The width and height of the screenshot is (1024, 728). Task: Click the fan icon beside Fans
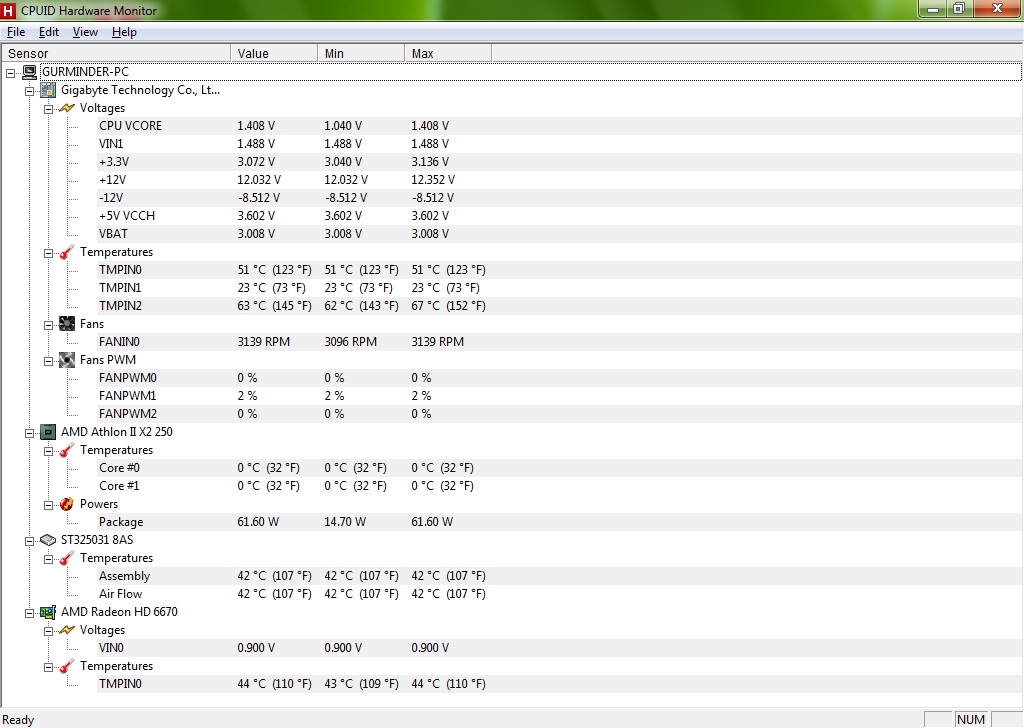tap(67, 324)
